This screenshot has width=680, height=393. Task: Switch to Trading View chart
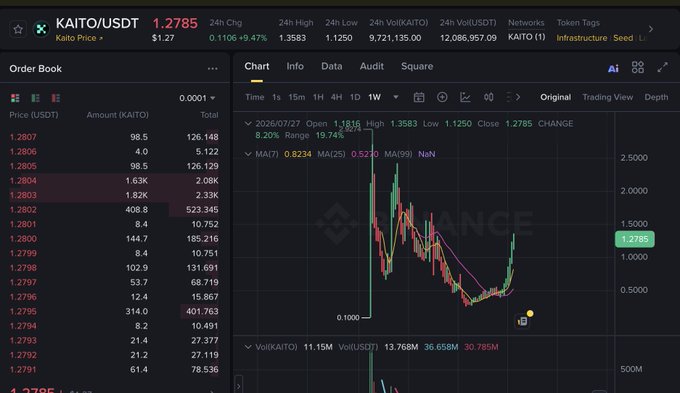608,97
